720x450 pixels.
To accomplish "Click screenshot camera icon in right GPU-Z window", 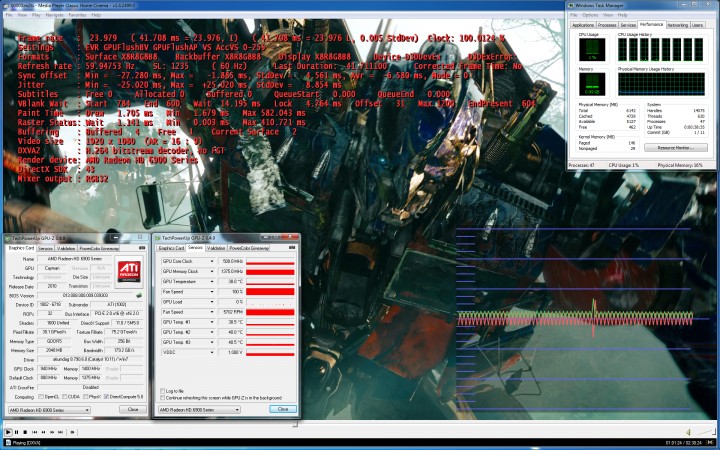I will pos(292,248).
